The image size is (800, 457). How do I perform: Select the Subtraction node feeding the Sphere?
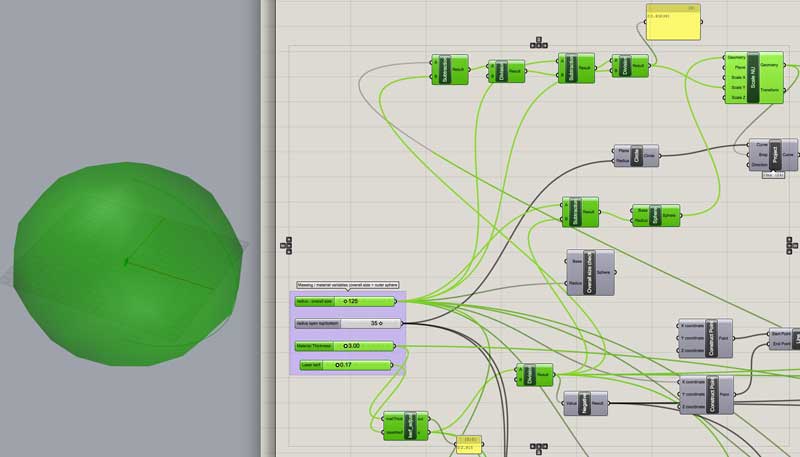tap(580, 212)
